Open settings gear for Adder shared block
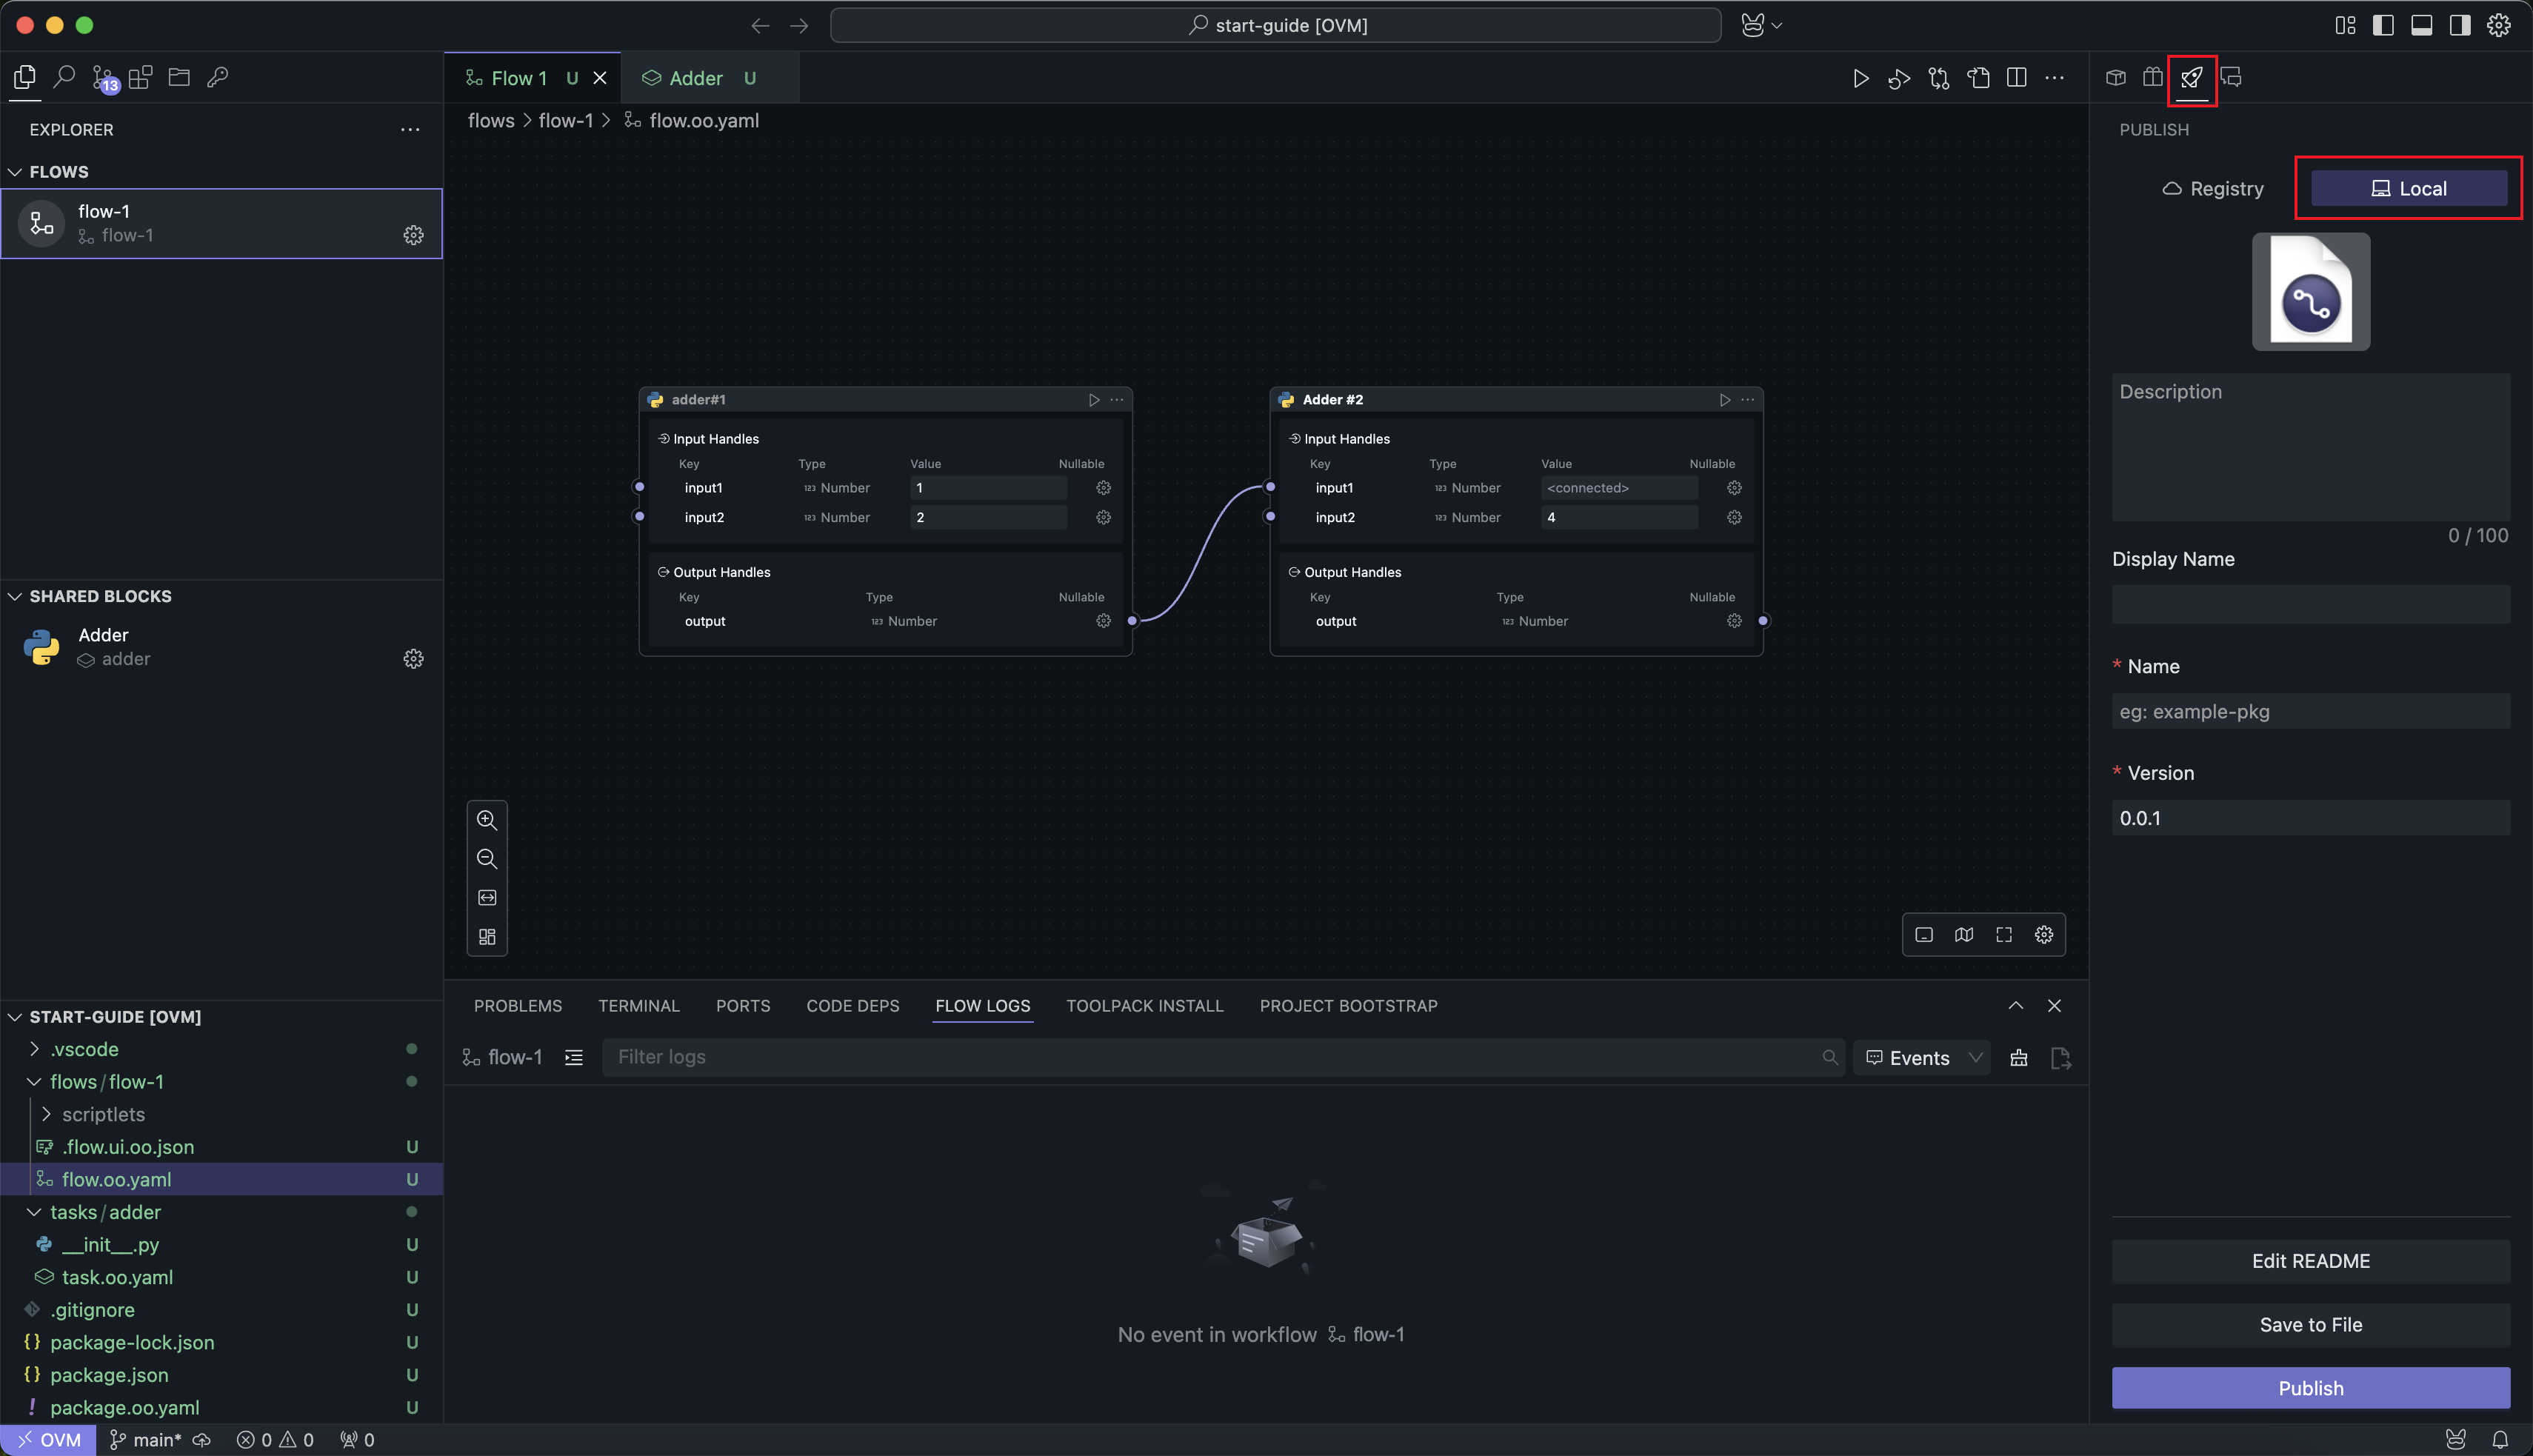 (x=413, y=659)
